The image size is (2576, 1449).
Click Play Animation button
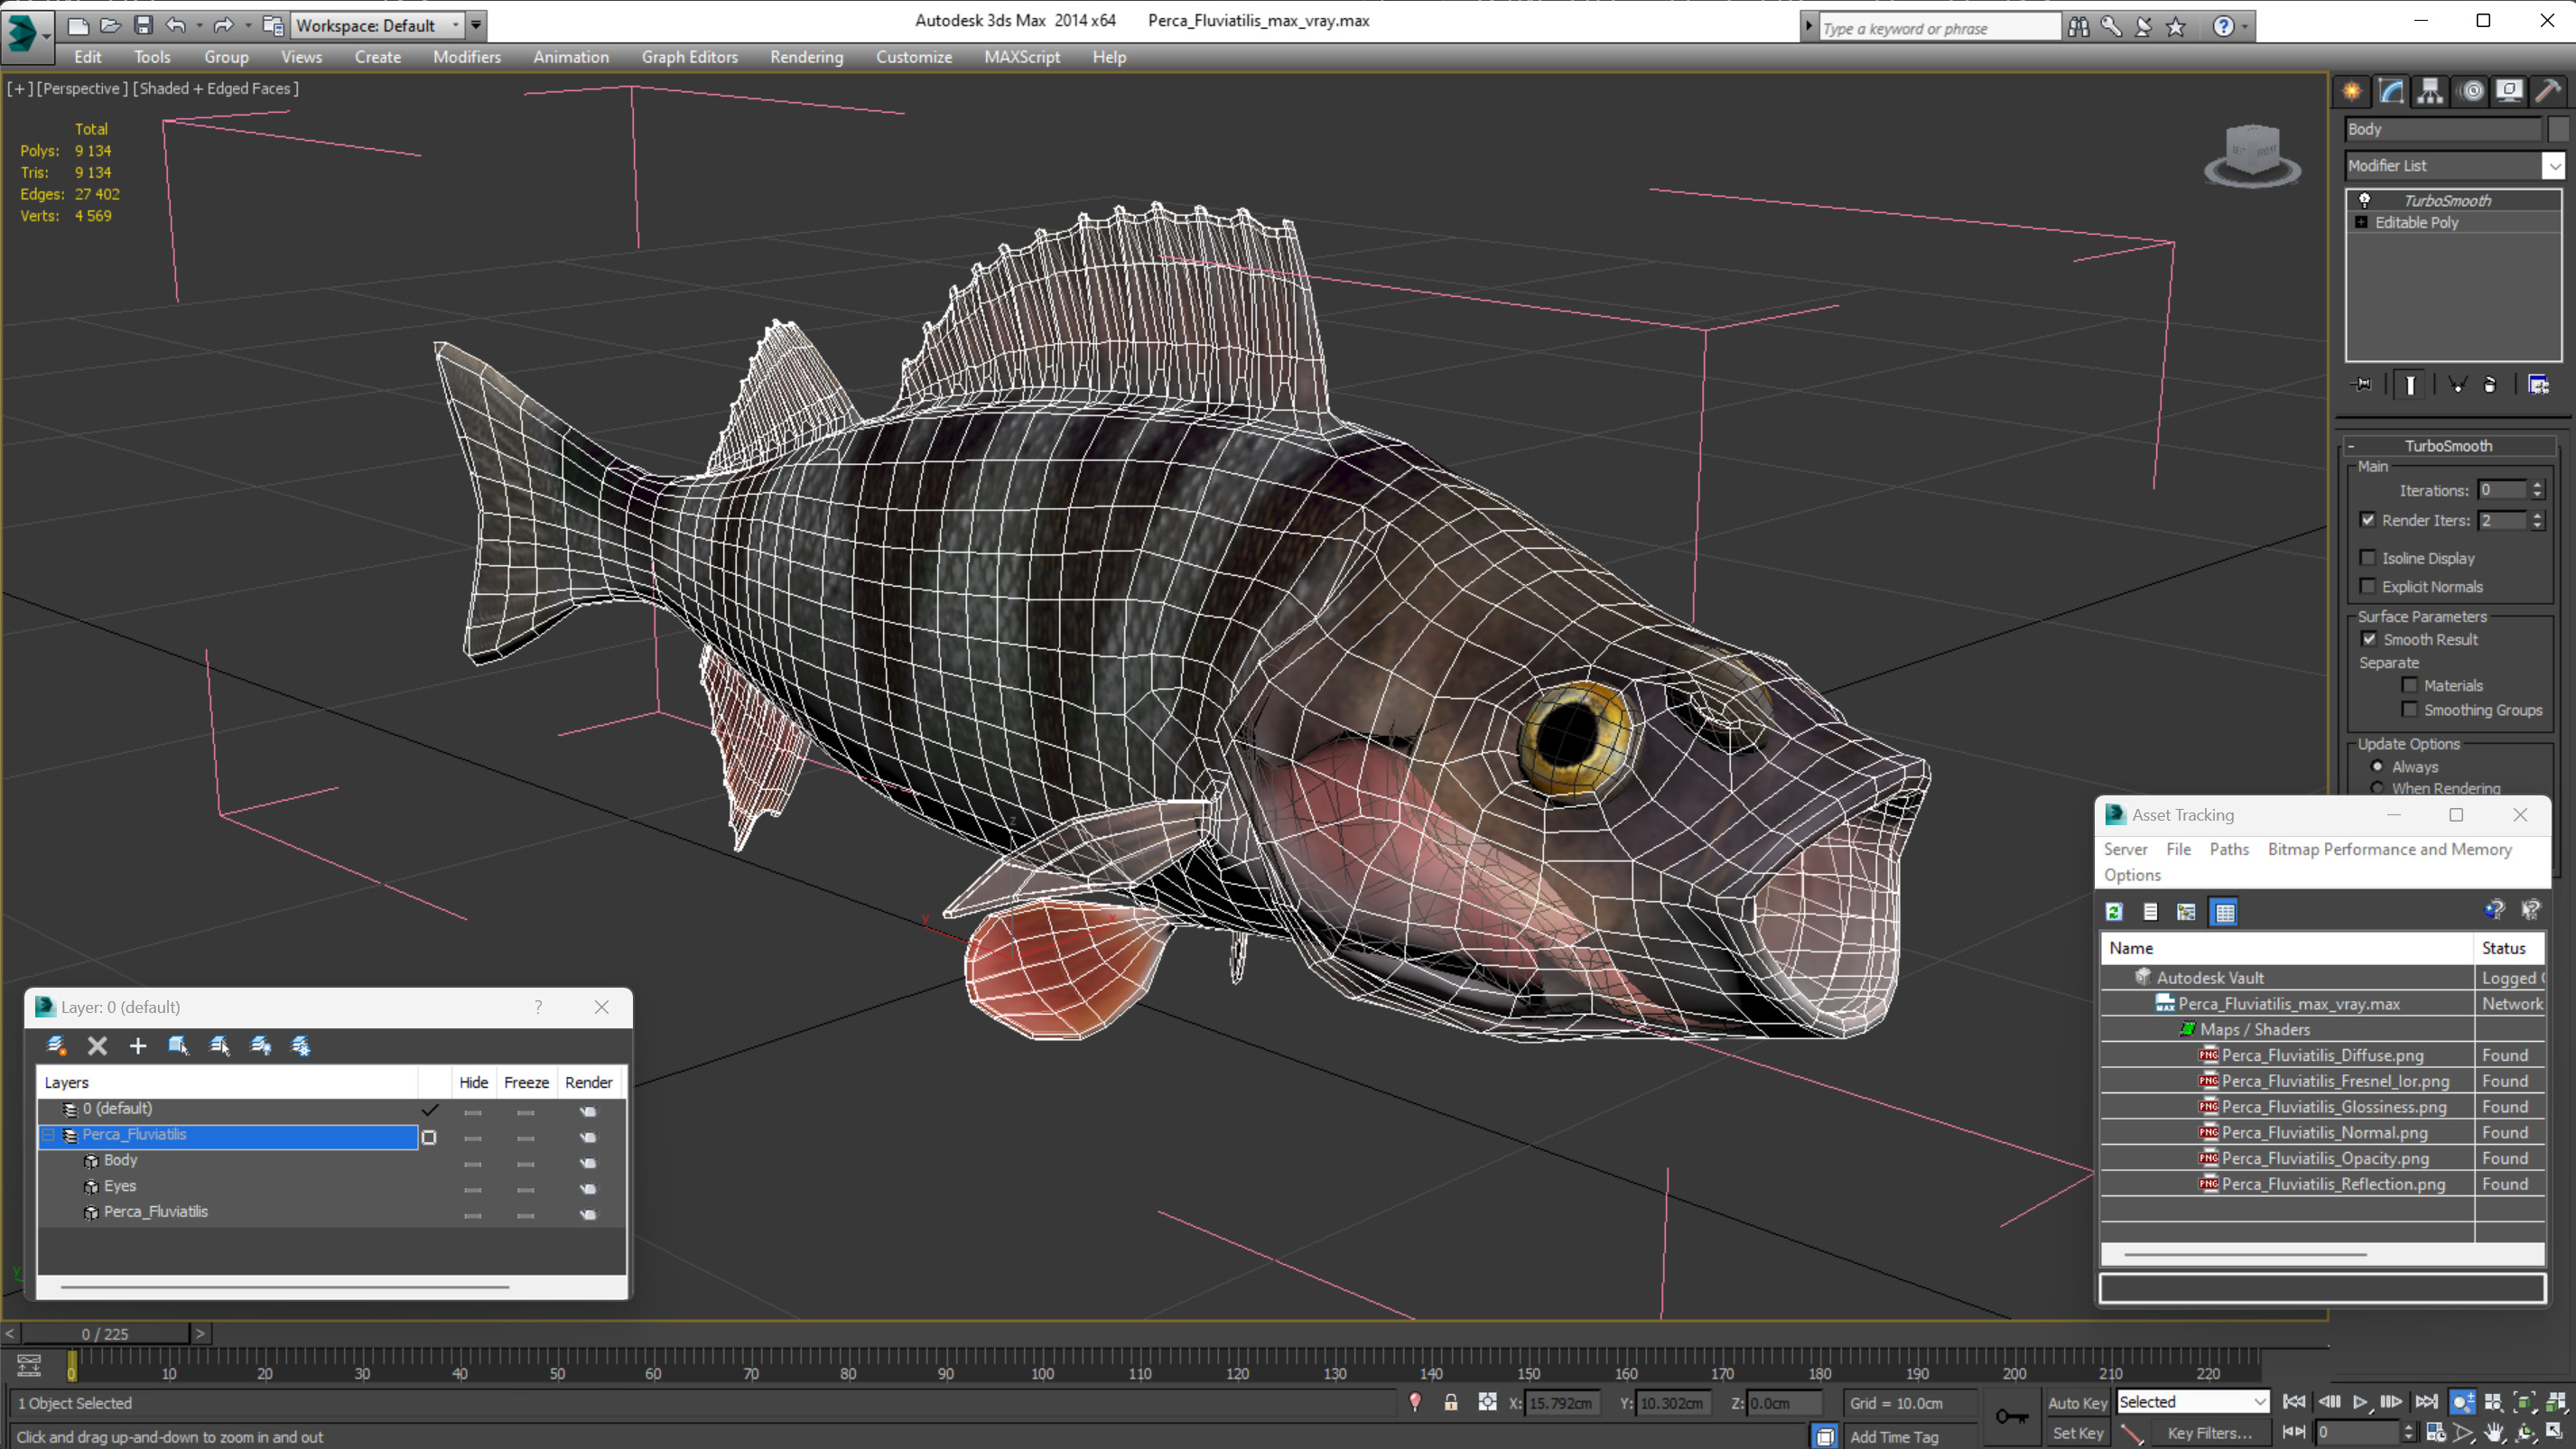[2360, 1402]
